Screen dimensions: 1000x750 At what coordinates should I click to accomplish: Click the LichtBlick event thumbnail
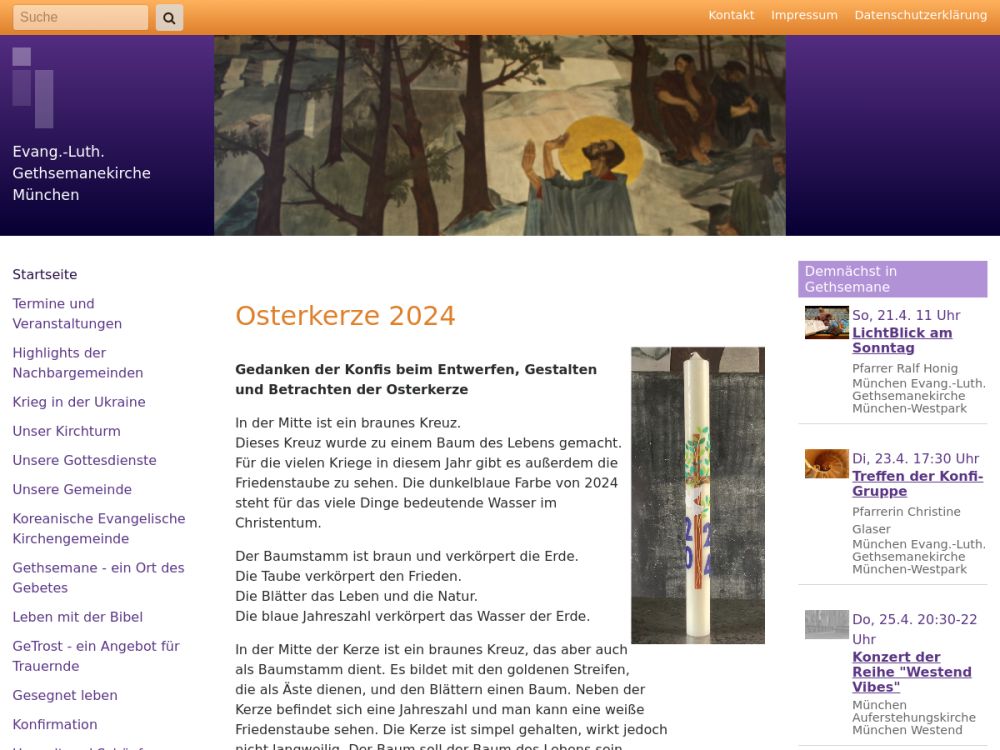[826, 323]
